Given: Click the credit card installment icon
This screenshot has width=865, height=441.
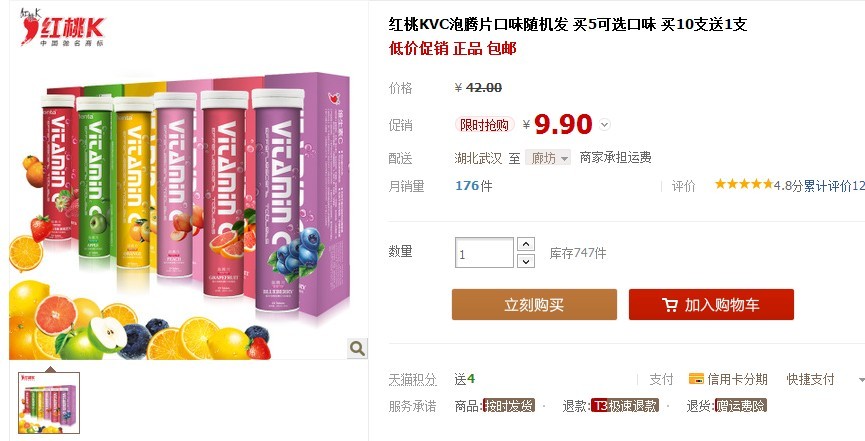Looking at the screenshot, I should 696,379.
